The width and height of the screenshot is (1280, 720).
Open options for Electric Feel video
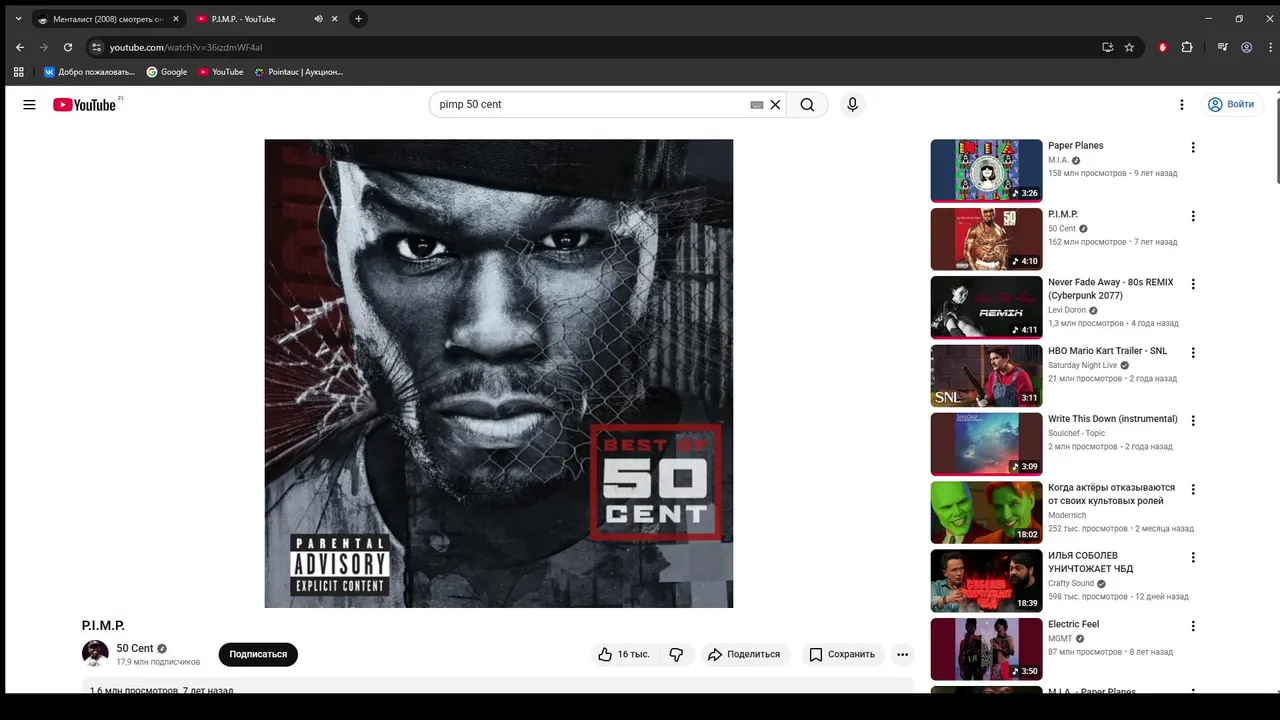point(1192,626)
